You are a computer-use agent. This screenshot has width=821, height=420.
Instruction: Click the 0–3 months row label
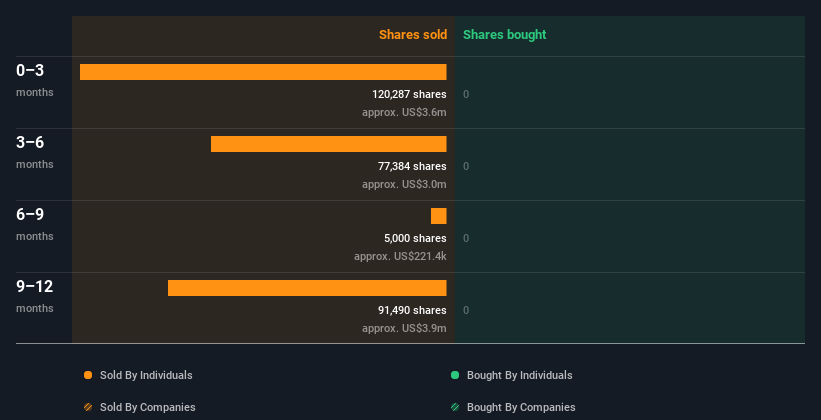[x=35, y=80]
